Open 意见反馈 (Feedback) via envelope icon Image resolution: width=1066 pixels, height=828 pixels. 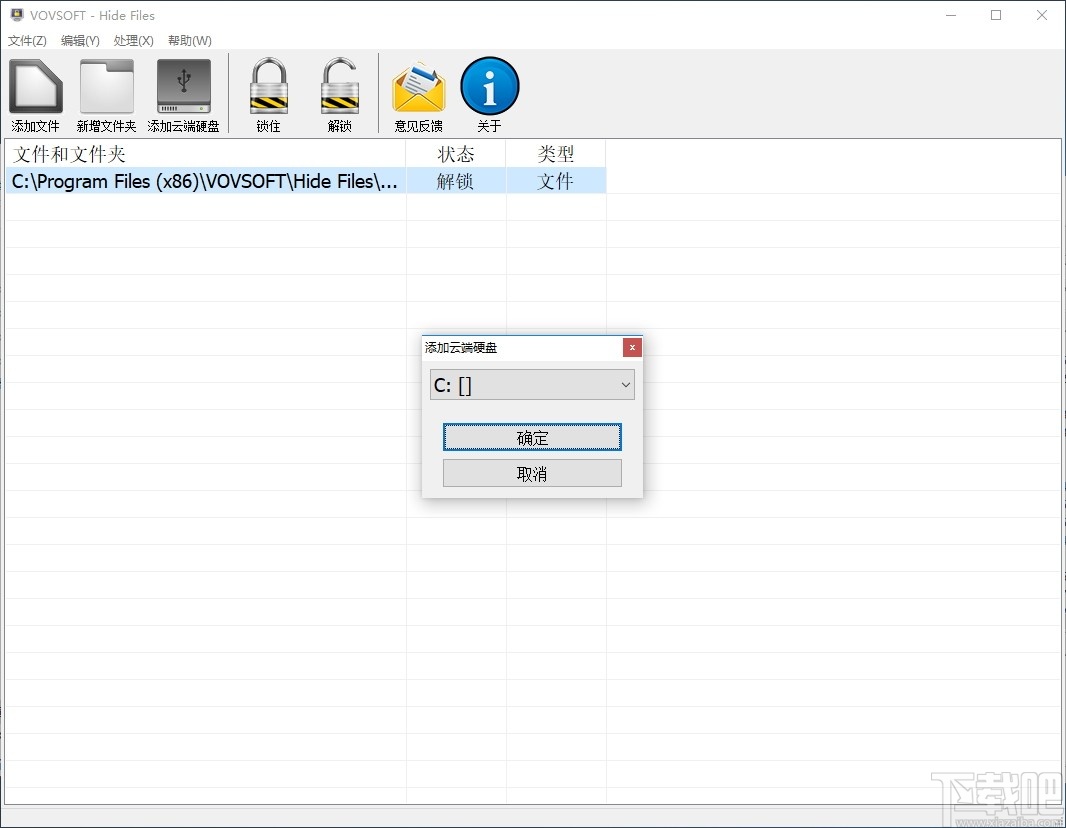[419, 90]
